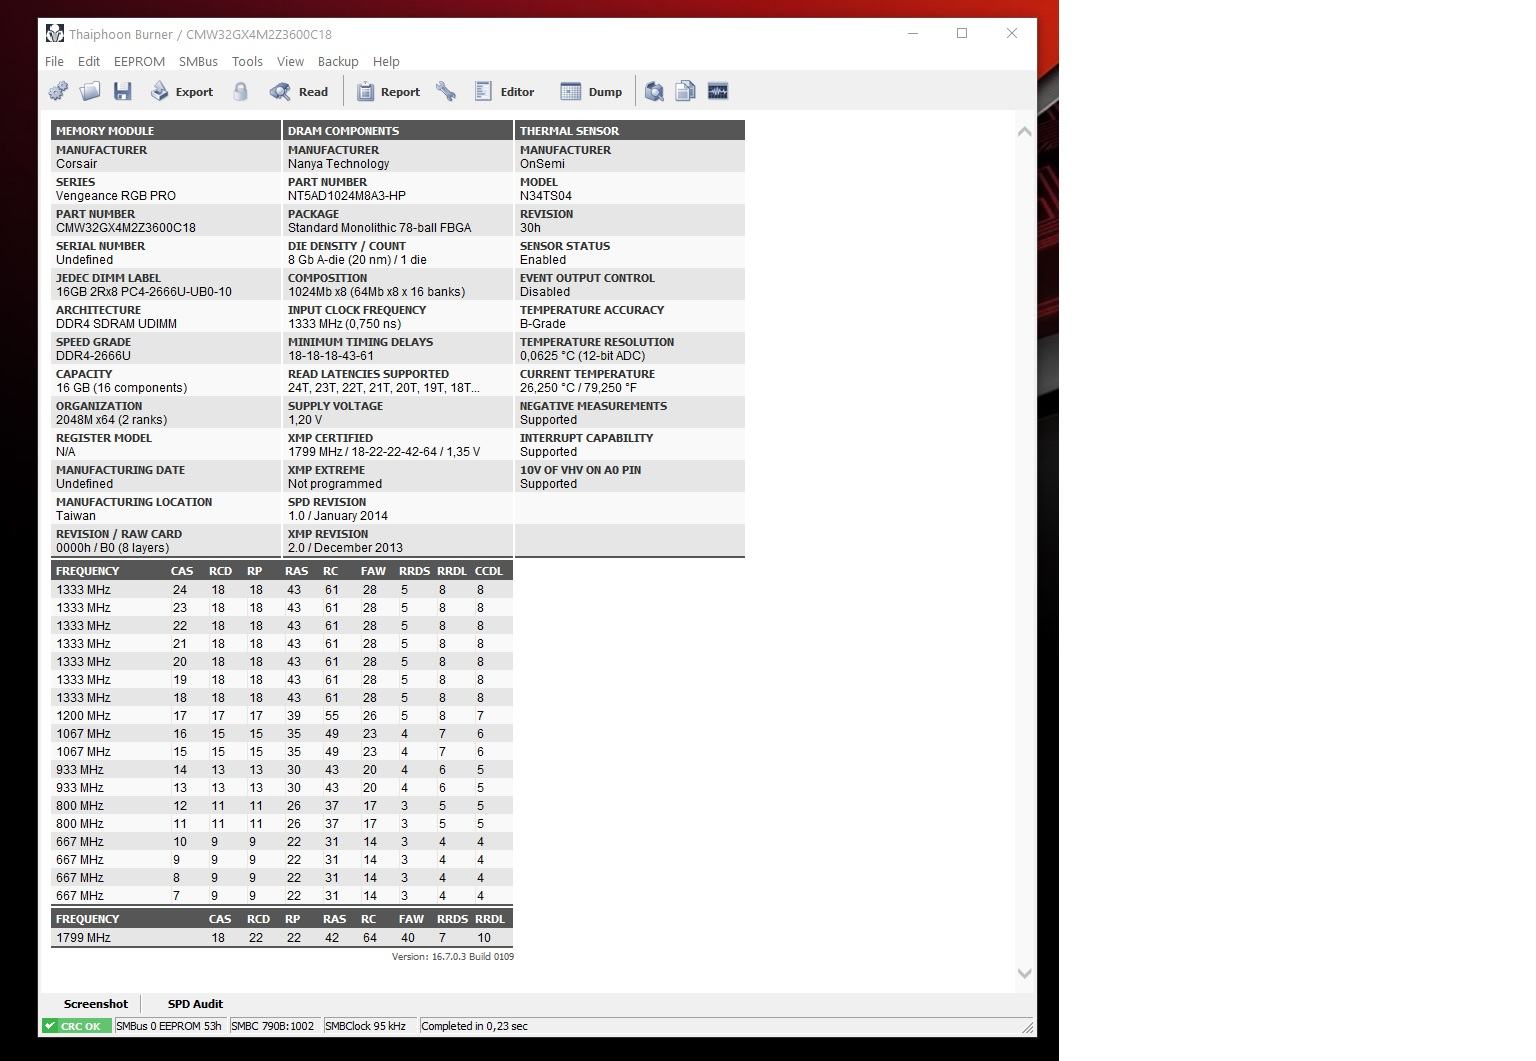The width and height of the screenshot is (1536, 1061).
Task: Click the Version 16.7.0.3 Build 0109 text
Action: (x=453, y=957)
